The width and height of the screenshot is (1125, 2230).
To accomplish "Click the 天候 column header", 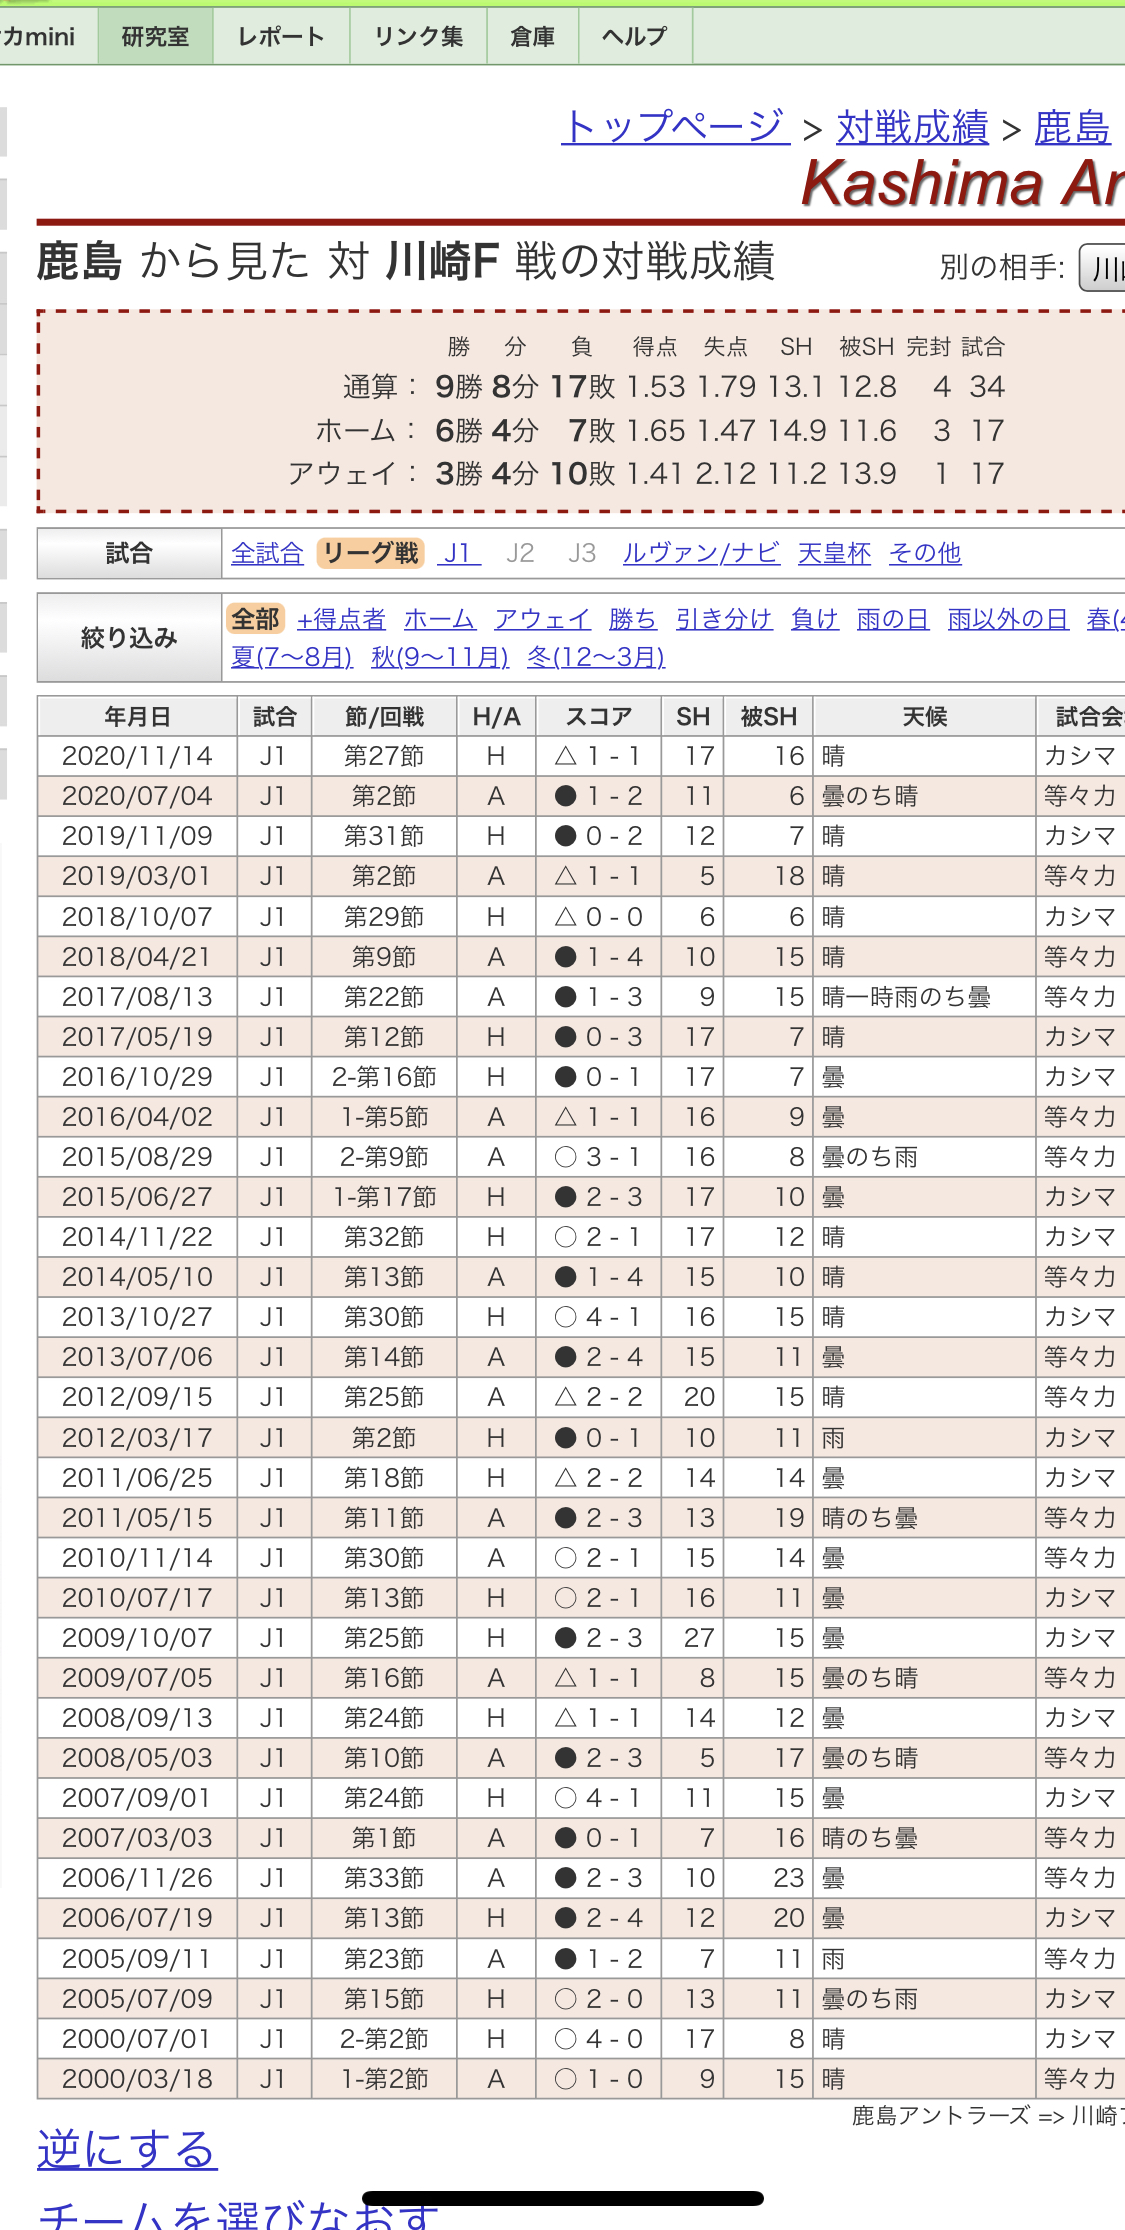I will pos(925,716).
